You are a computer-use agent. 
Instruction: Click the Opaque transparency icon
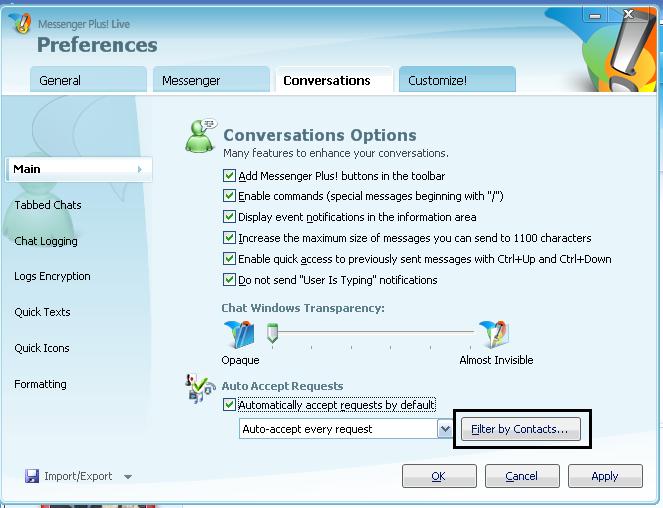click(x=238, y=335)
